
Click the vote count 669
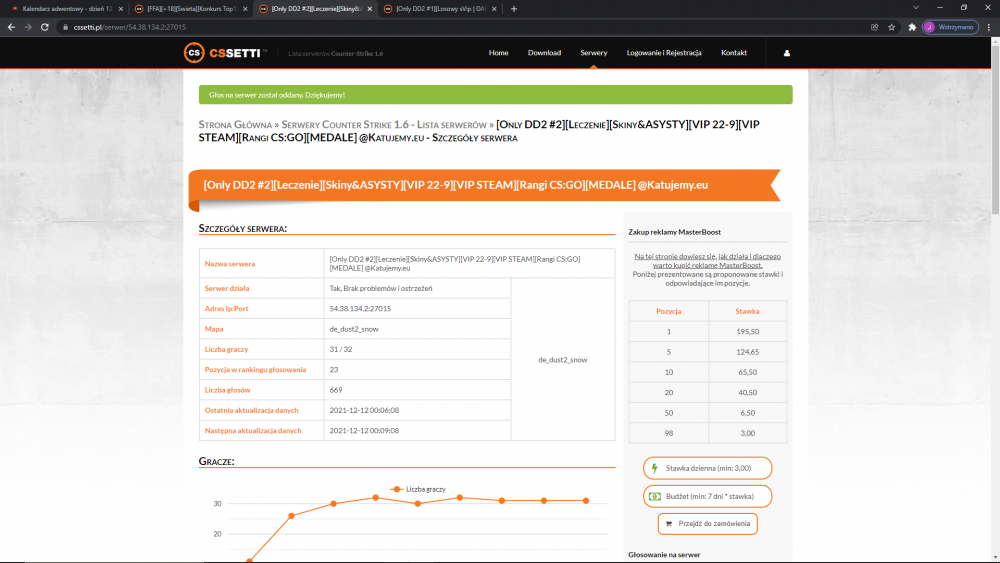[335, 390]
